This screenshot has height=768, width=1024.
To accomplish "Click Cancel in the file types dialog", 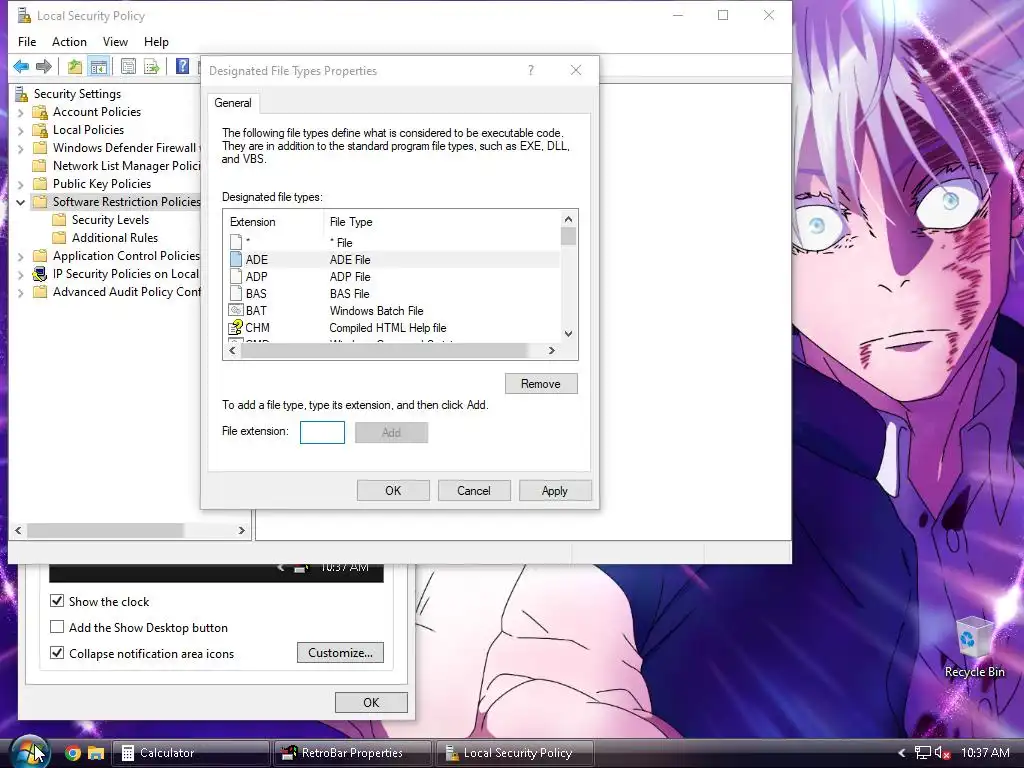I will [473, 490].
